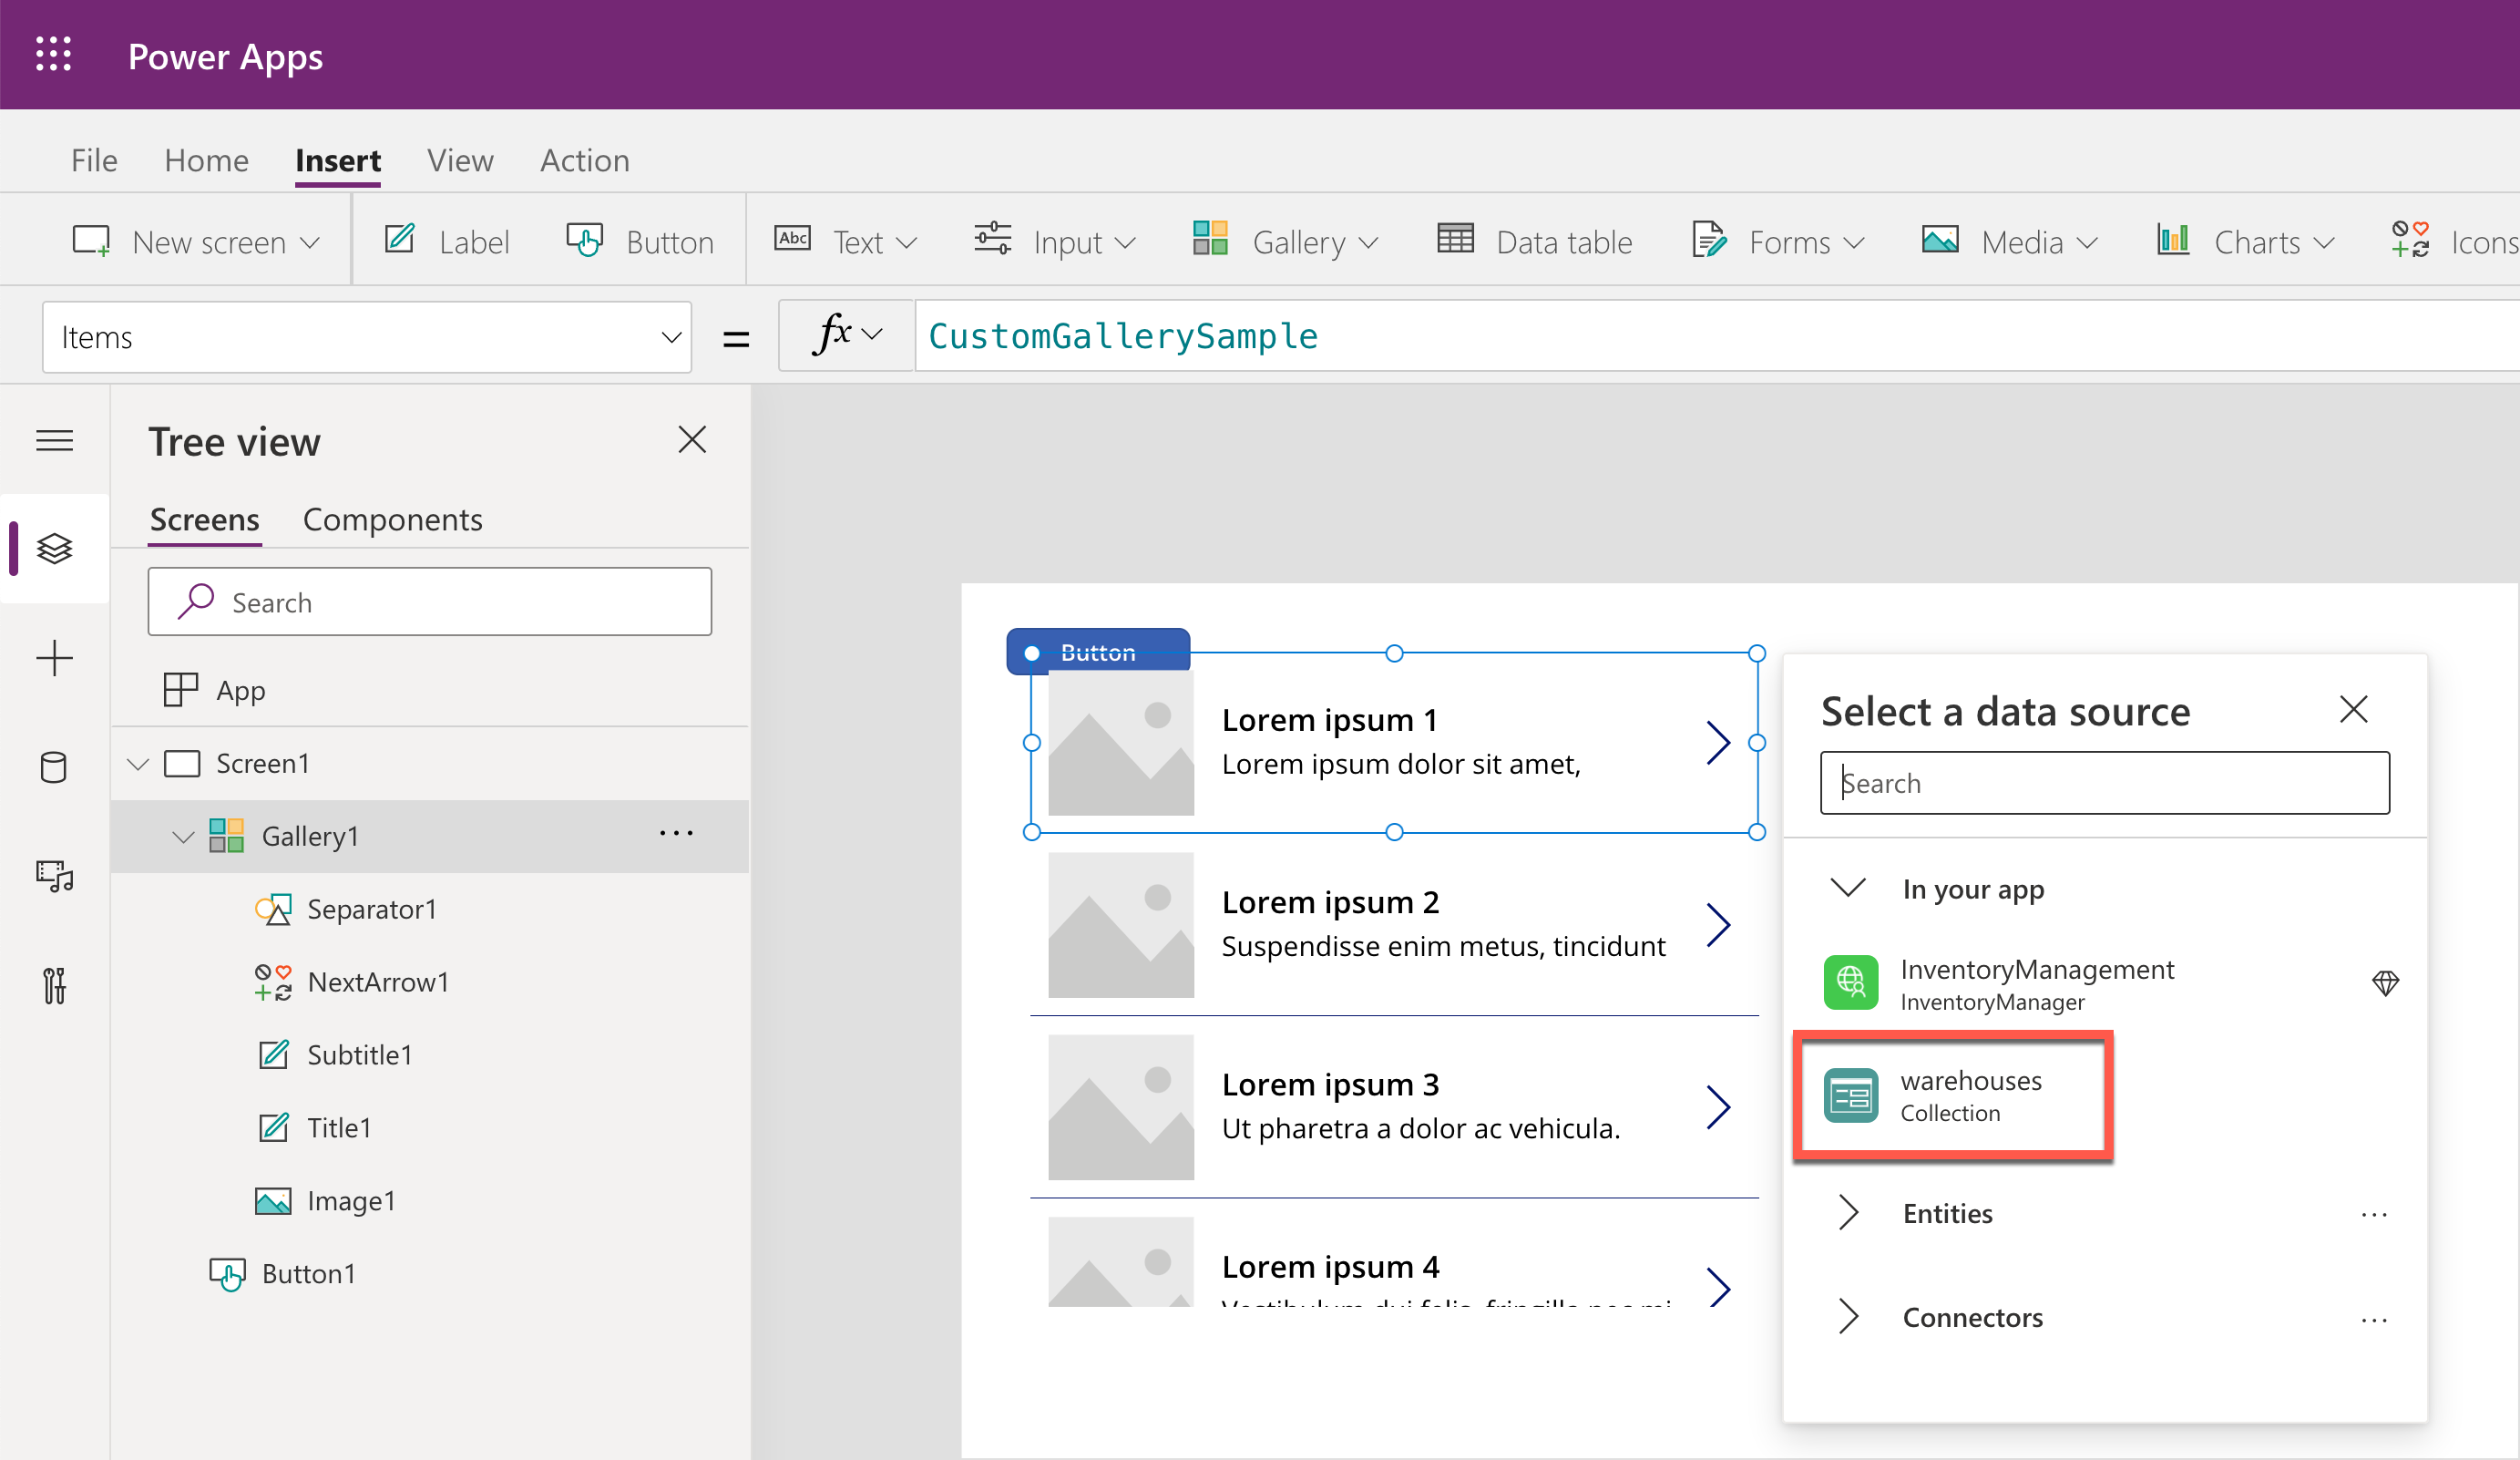2520x1460 pixels.
Task: Click the Gallery icon in the Insert ribbon
Action: point(1211,242)
